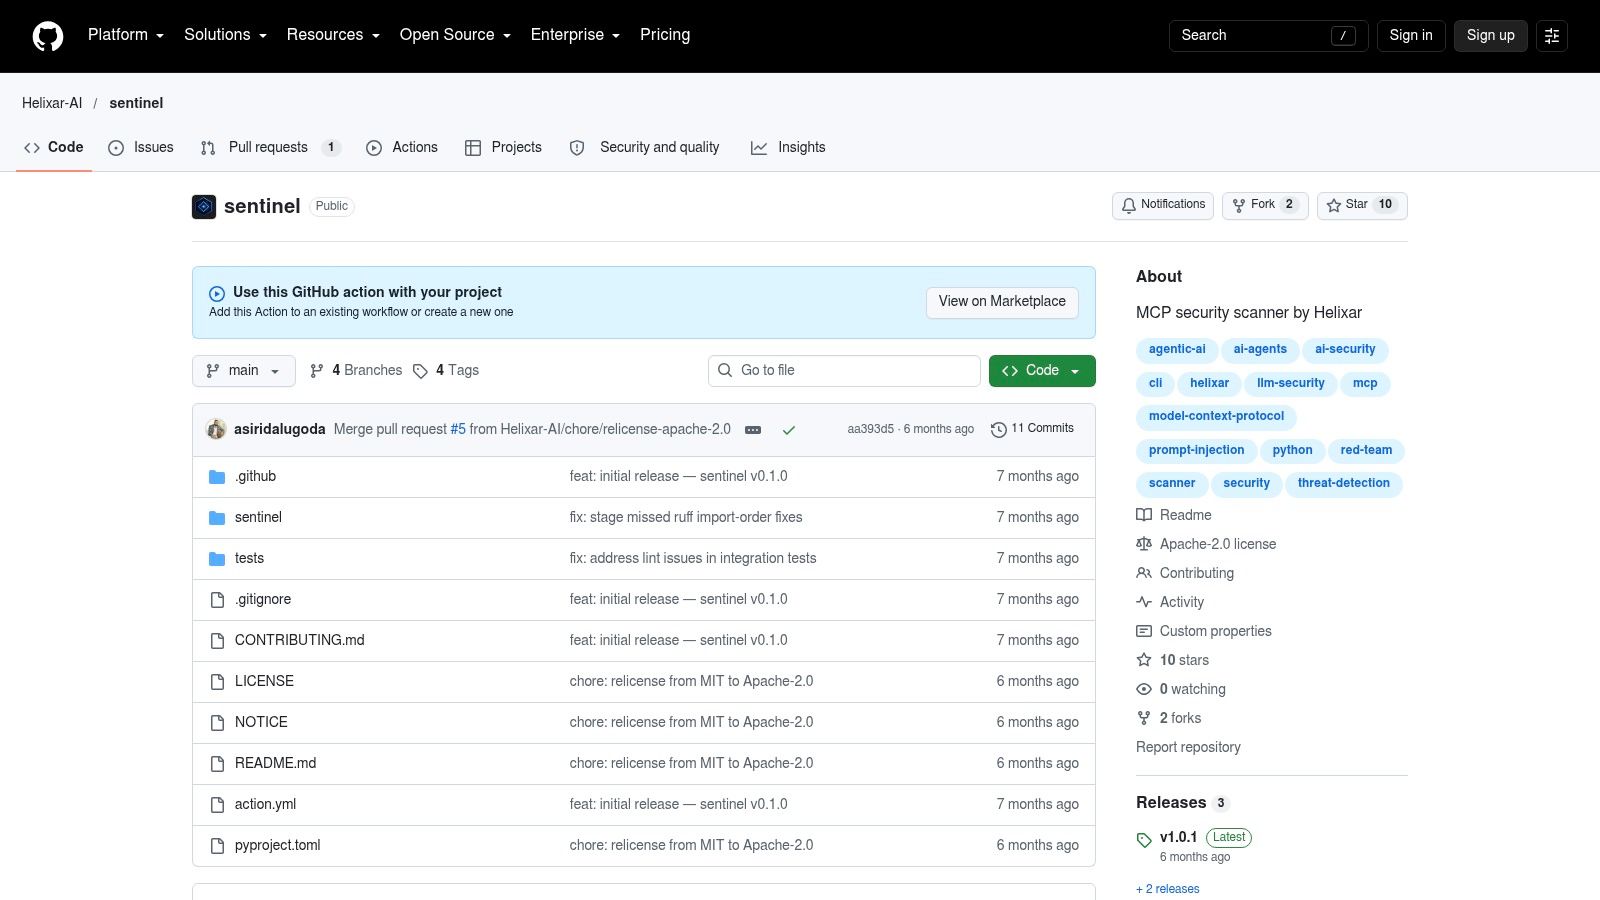Click the Go to file input
The height and width of the screenshot is (900, 1600).
click(844, 371)
